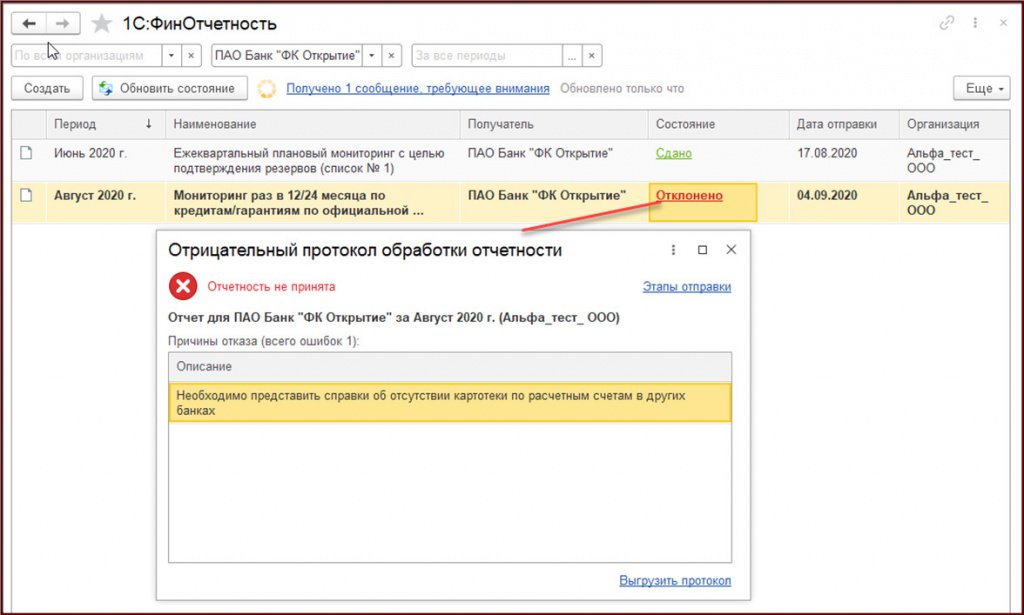Viewport: 1024px width, 615px height.
Task: Clear the bank recipient filter
Action: (x=392, y=56)
